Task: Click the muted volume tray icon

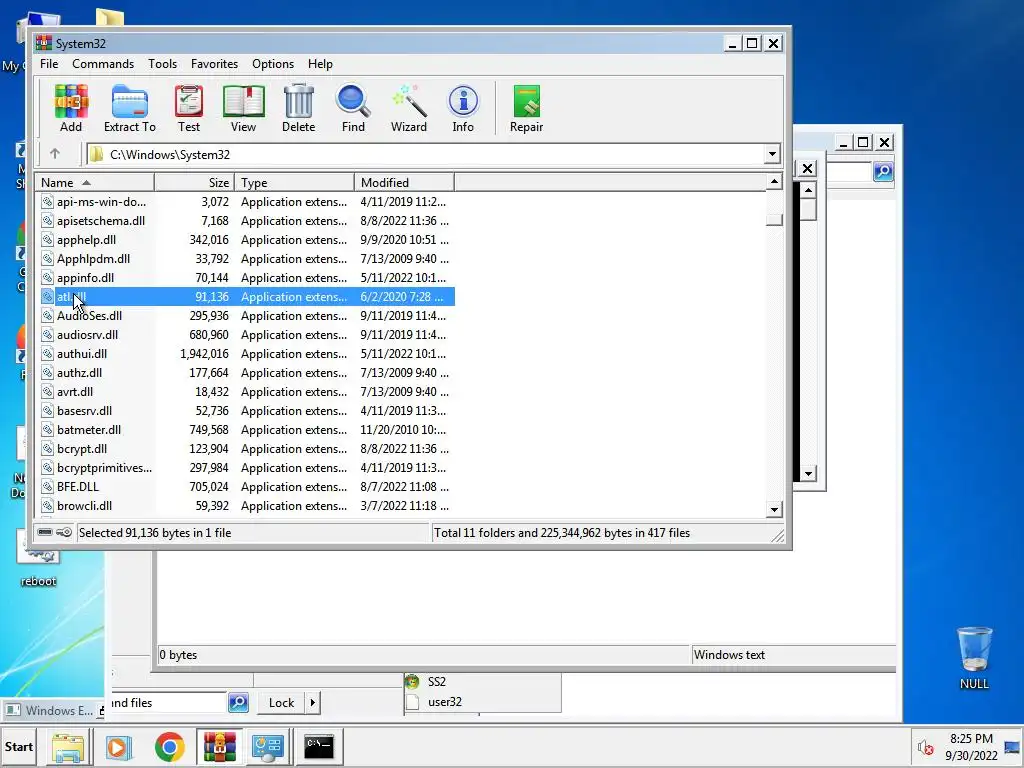Action: point(925,747)
